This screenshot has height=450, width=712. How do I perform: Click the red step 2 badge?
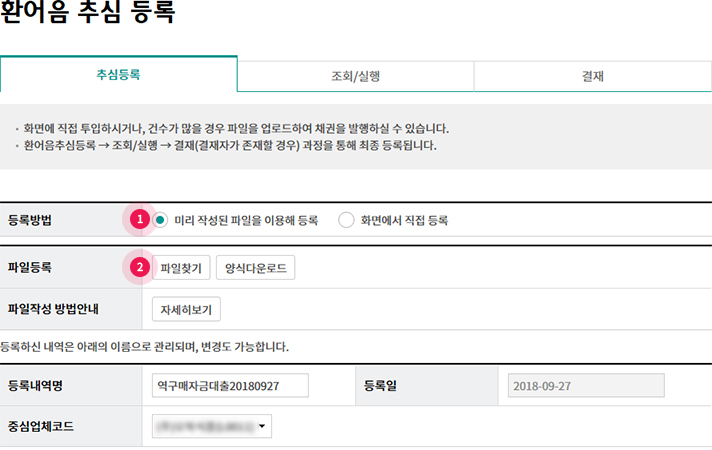click(141, 267)
